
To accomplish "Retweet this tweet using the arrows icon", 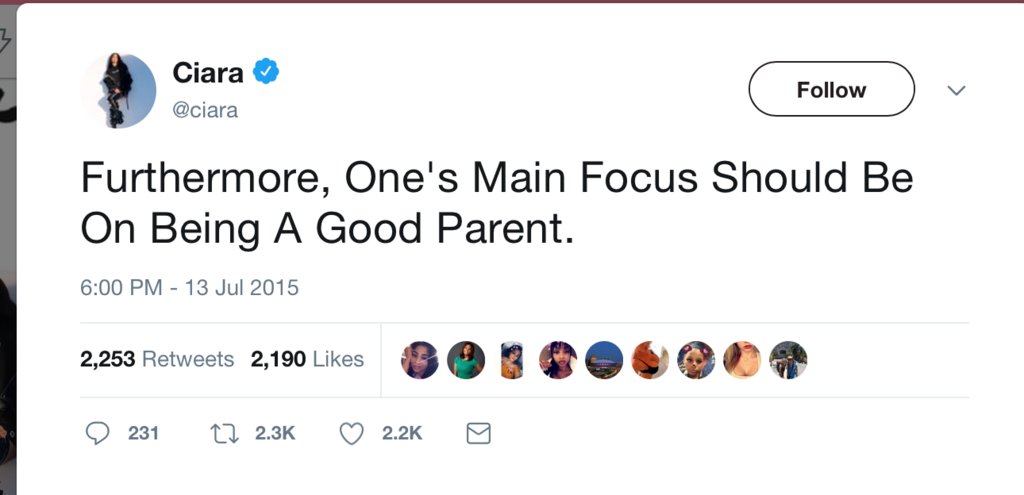I will pos(223,433).
